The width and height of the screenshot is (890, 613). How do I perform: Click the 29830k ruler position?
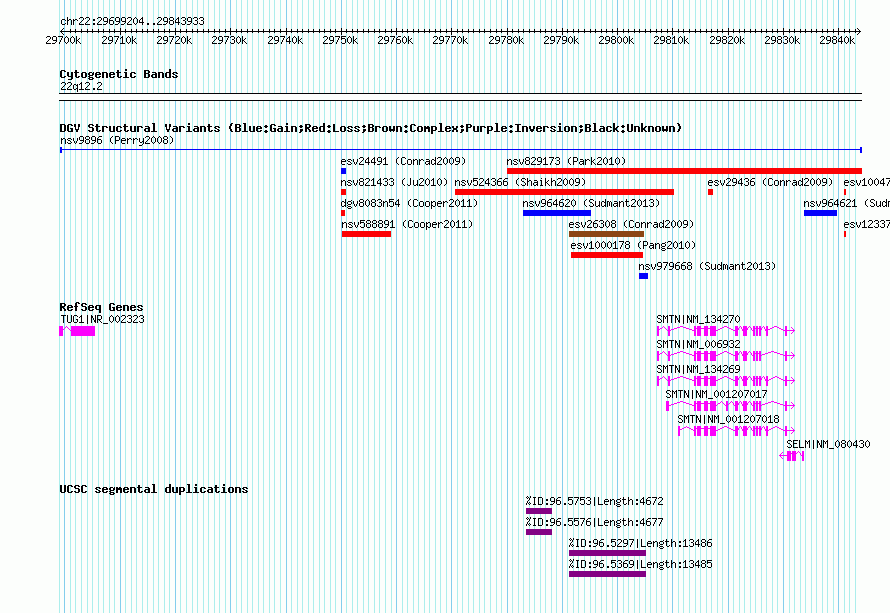coord(782,40)
